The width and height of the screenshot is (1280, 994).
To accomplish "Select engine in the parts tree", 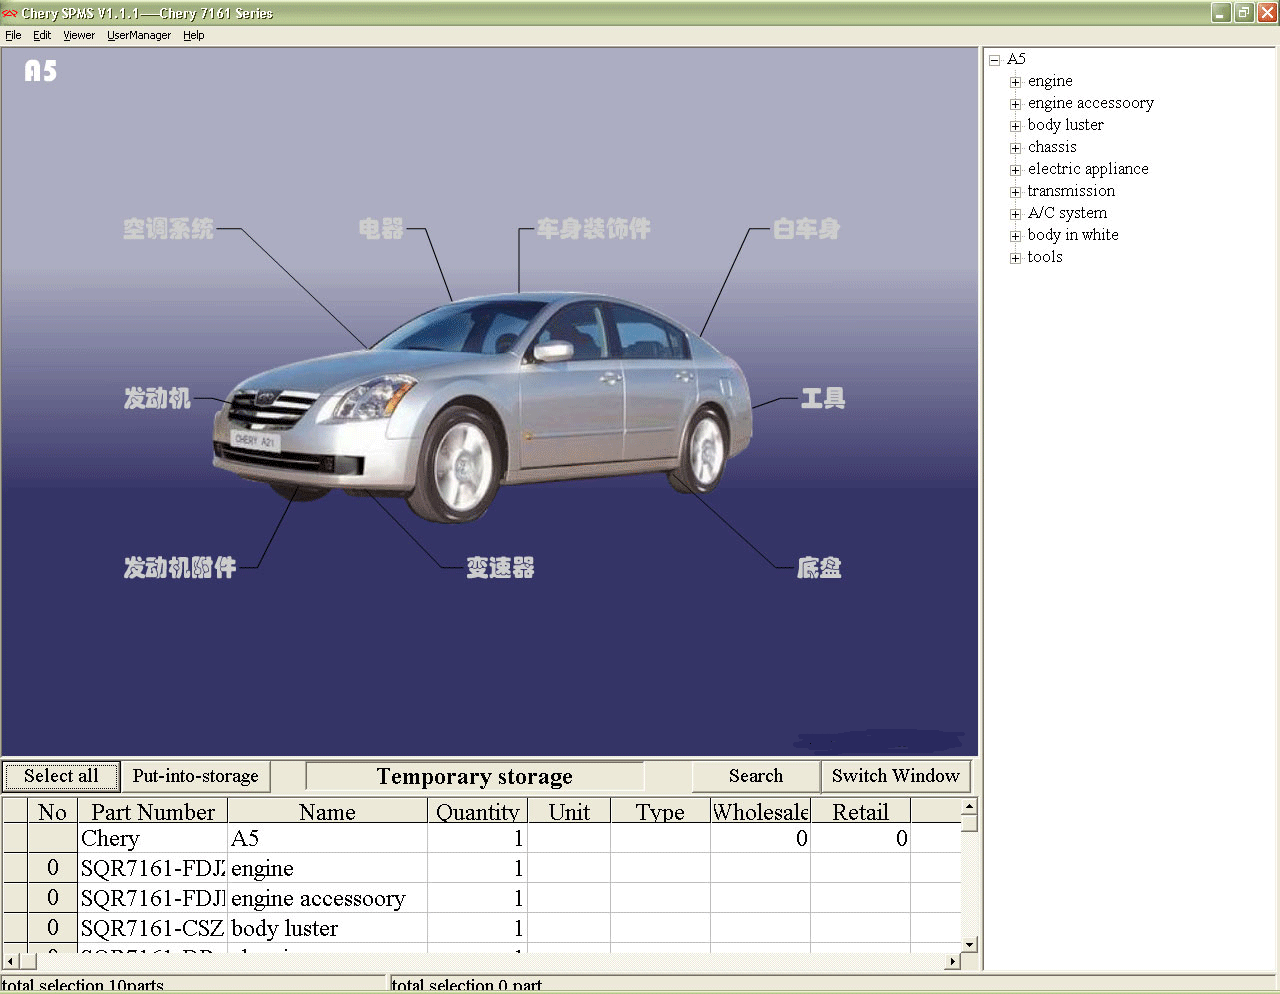I will (1050, 81).
